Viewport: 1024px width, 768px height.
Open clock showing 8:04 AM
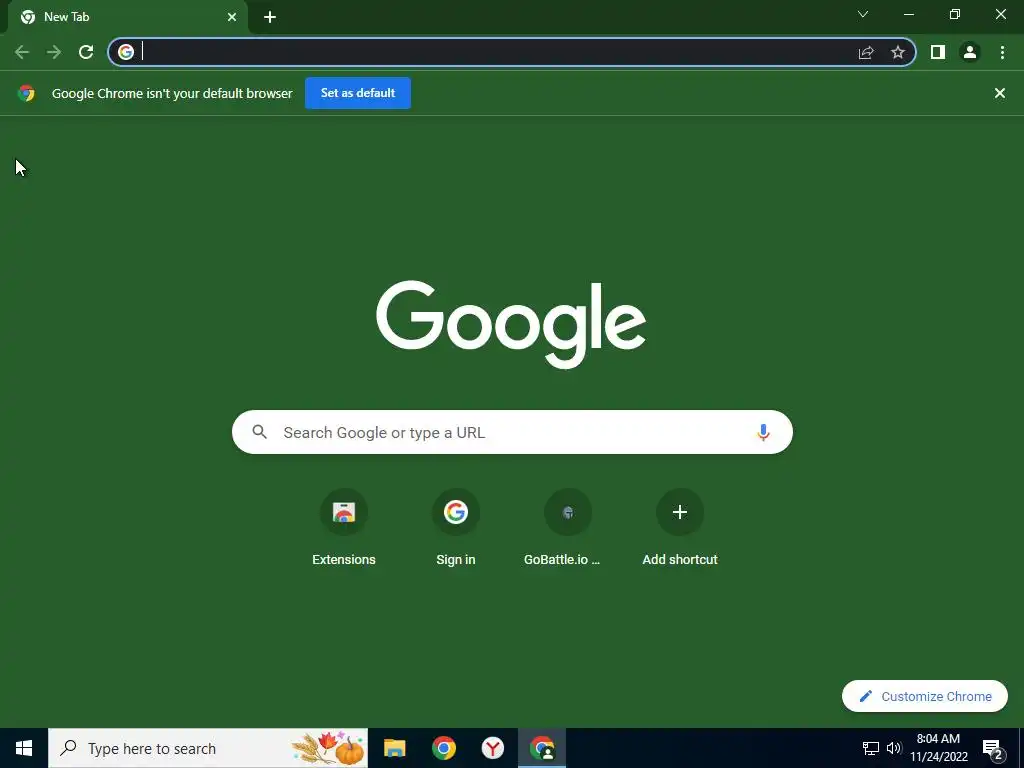click(x=938, y=748)
